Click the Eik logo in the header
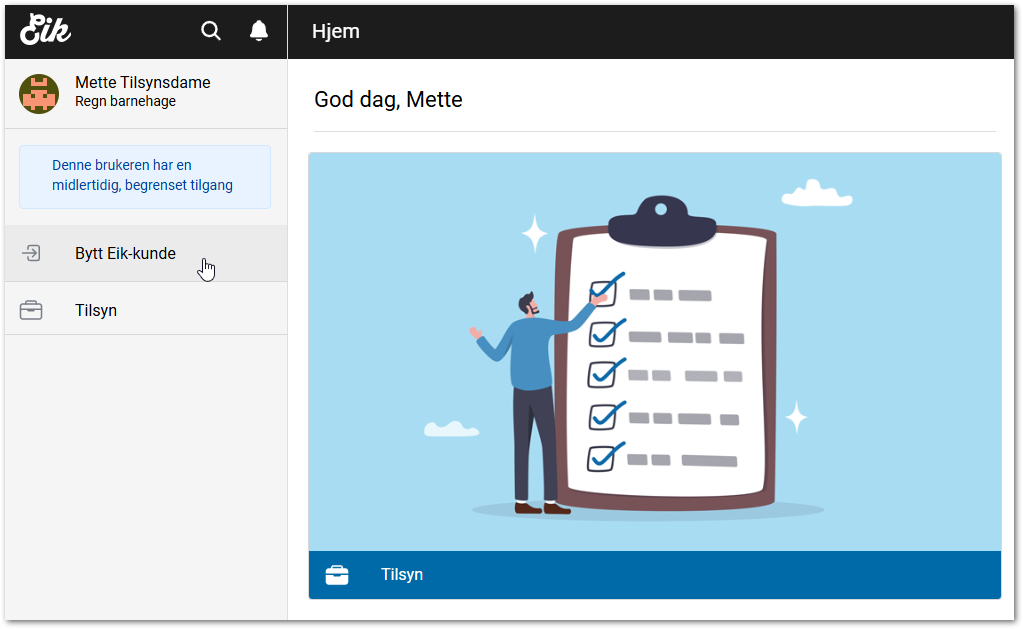Screen dimensions: 1023x629 [x=45, y=30]
